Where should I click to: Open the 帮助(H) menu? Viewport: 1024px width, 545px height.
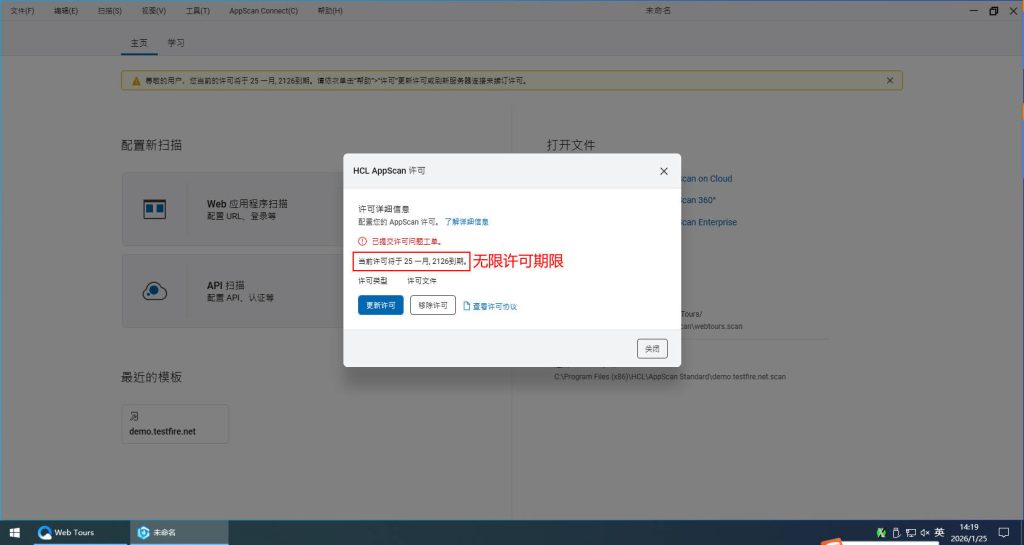pos(329,11)
